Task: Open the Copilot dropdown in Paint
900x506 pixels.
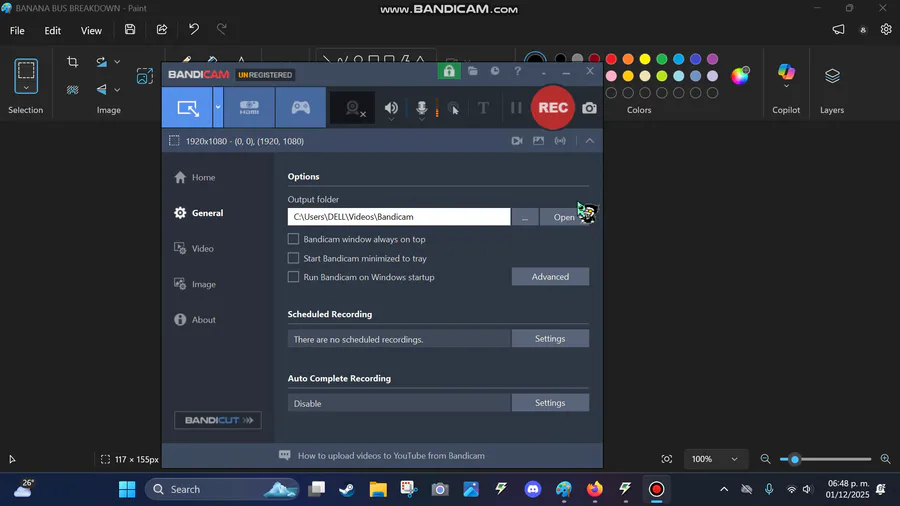Action: point(786,86)
